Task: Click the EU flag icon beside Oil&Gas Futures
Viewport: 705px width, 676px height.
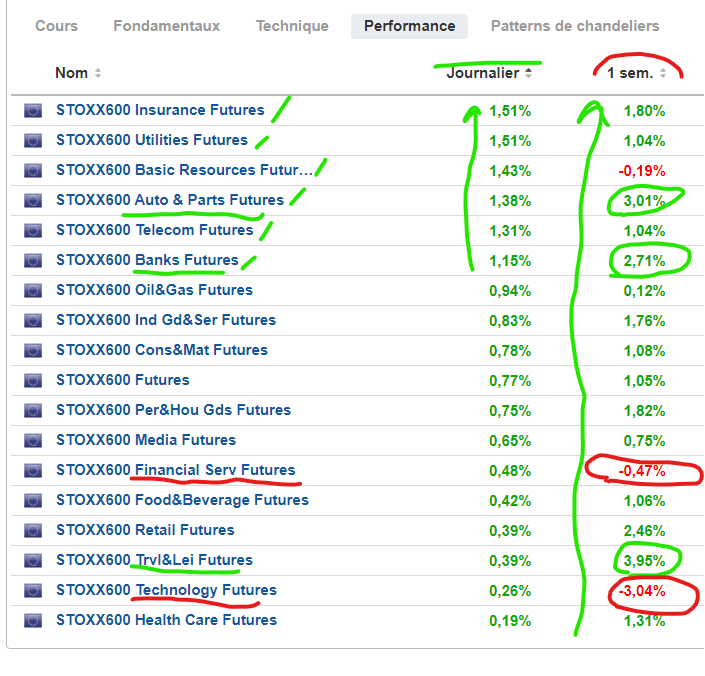Action: pos(33,291)
